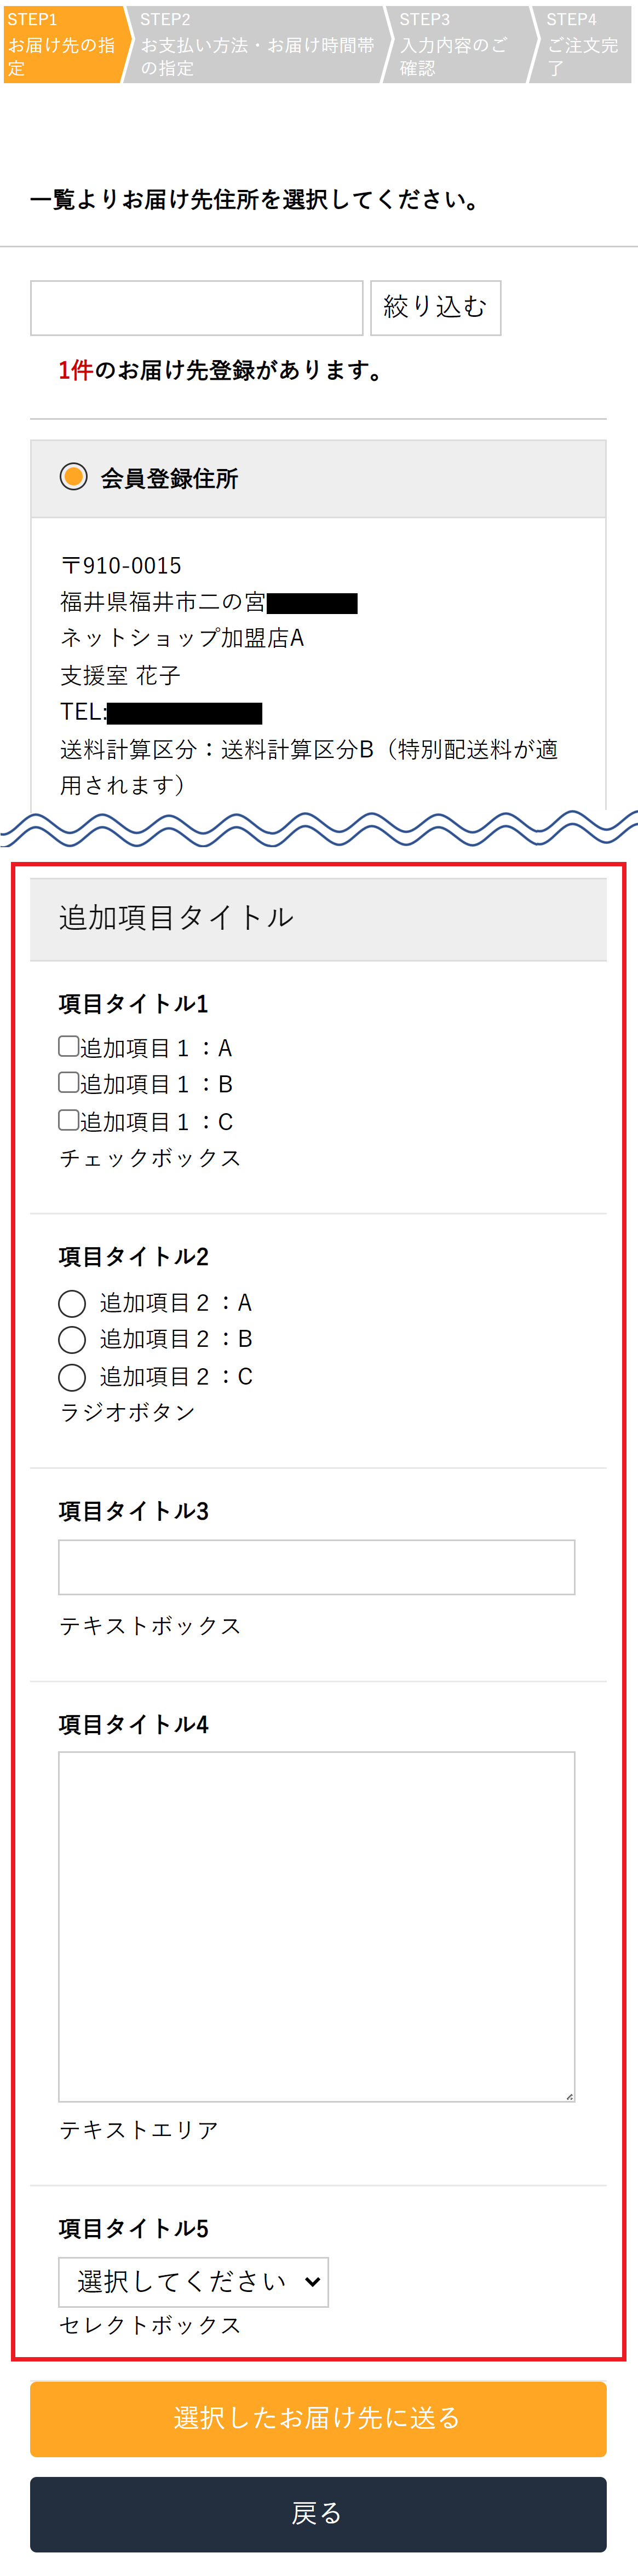This screenshot has width=638, height=2576.
Task: Check the 追加項目1:C checkbox
Action: pyautogui.click(x=68, y=1120)
